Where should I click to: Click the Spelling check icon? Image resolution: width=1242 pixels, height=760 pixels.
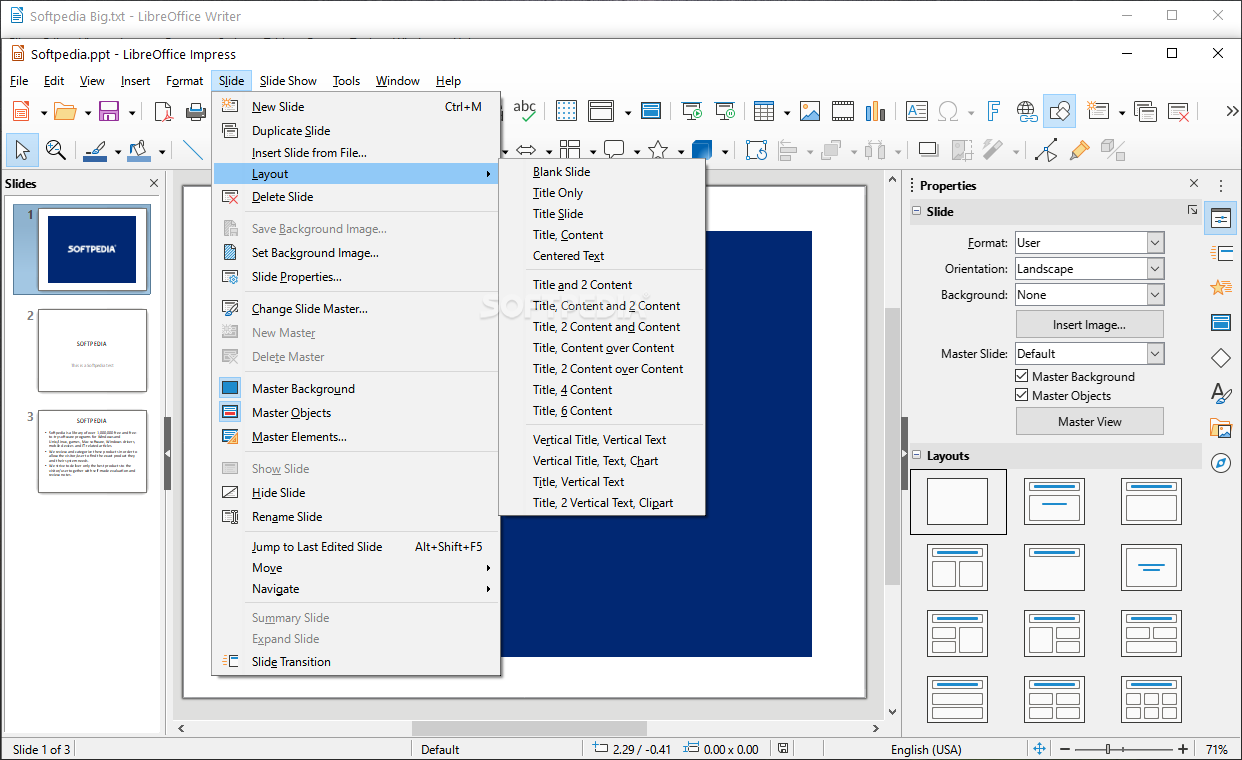pos(524,110)
